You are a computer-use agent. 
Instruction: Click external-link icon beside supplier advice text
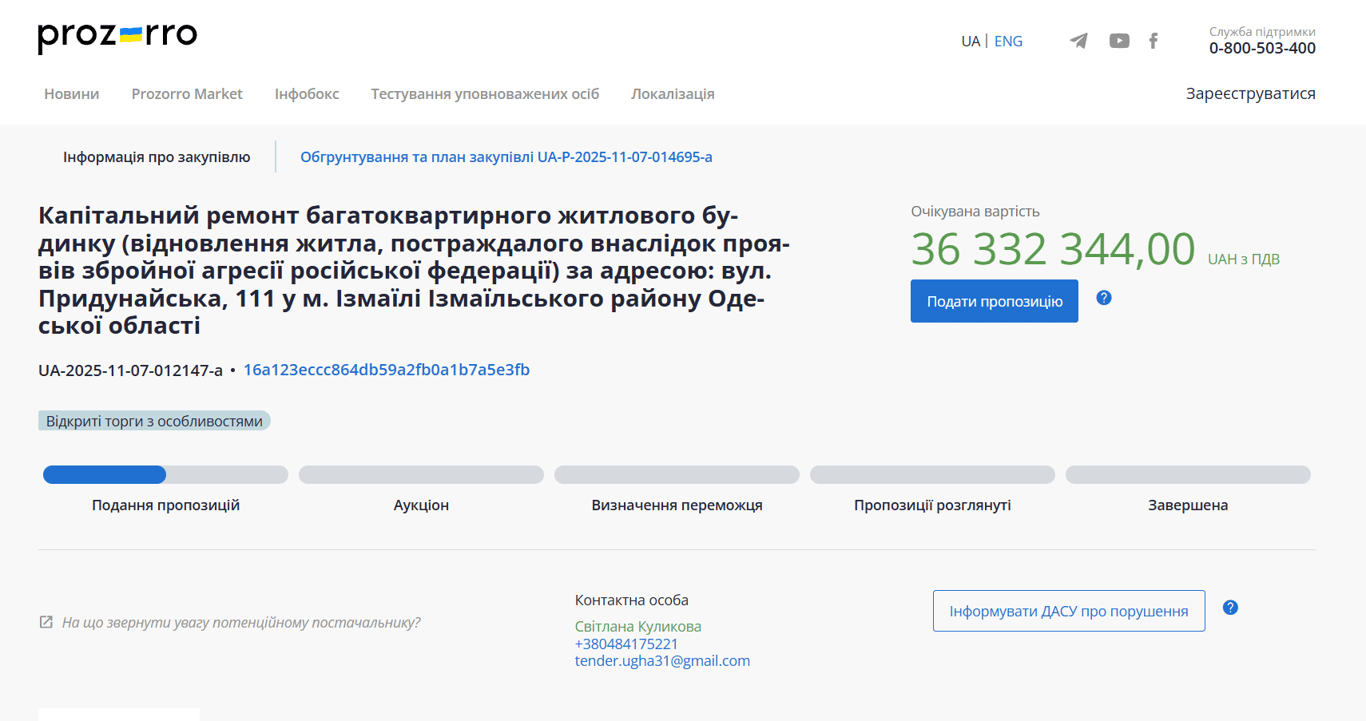coord(45,621)
